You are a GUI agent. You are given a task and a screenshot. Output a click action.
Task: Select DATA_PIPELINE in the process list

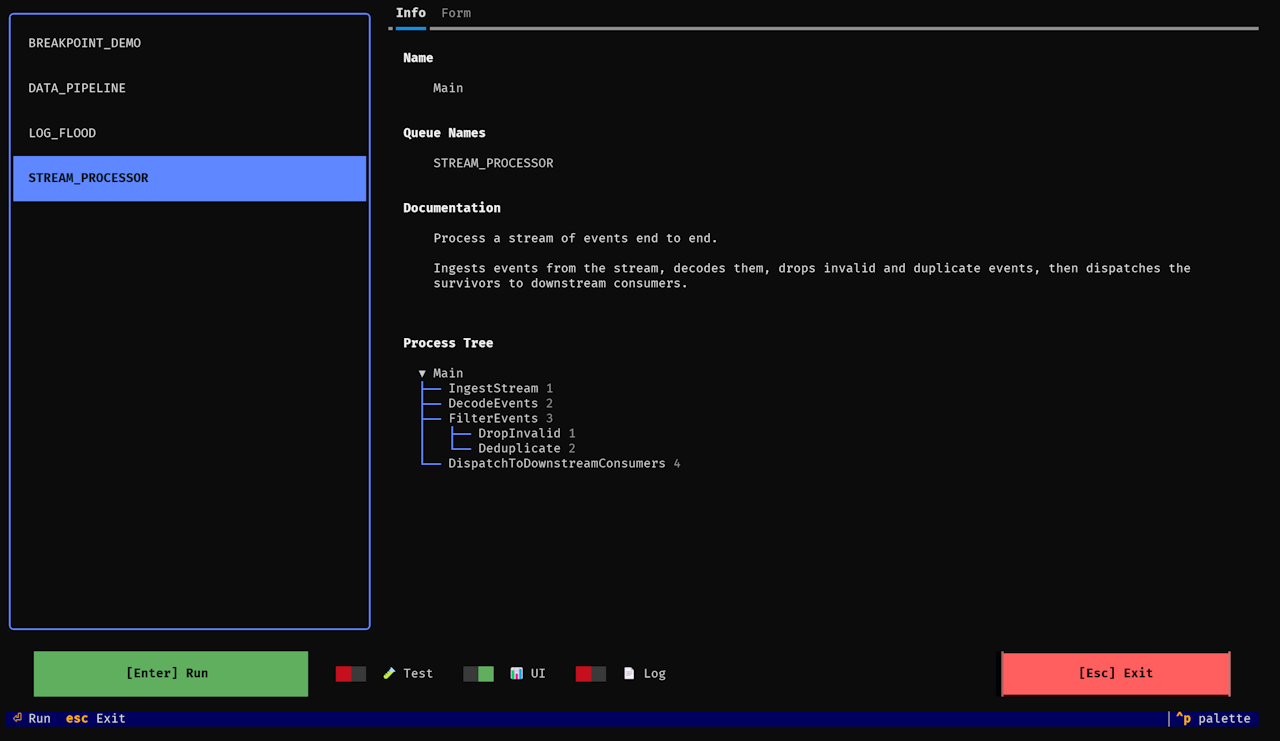click(189, 88)
